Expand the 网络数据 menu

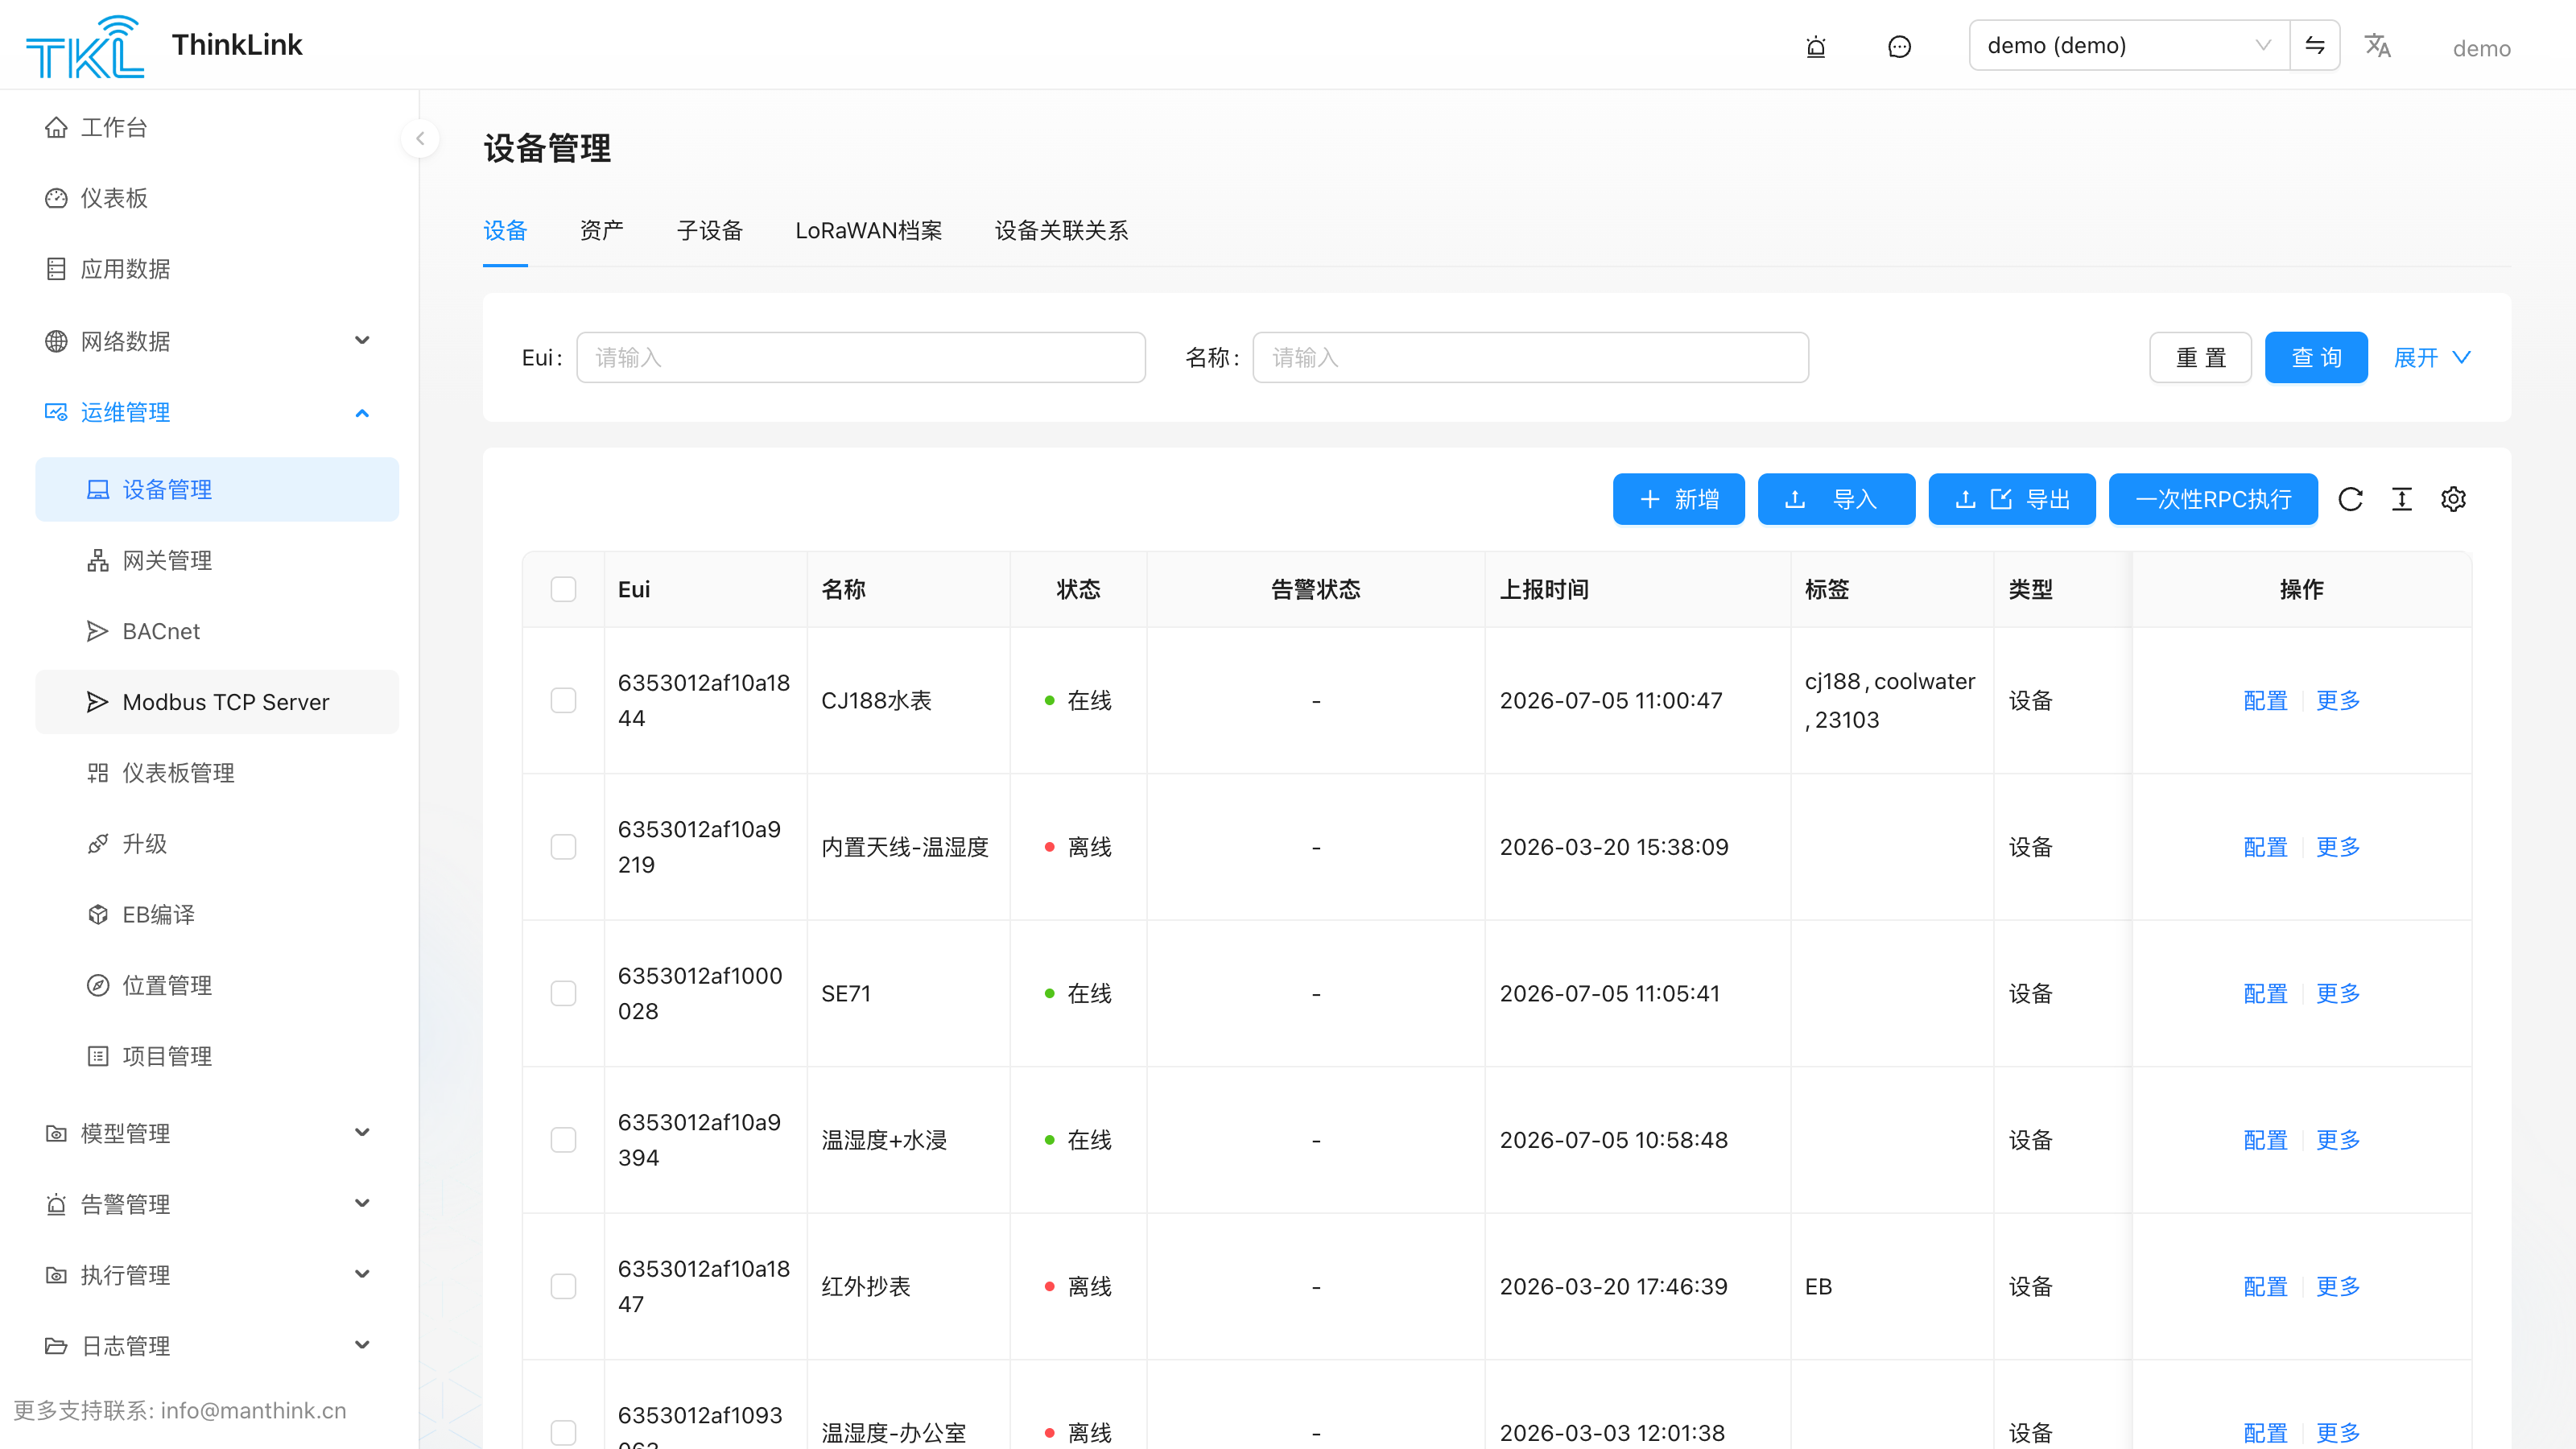[217, 341]
